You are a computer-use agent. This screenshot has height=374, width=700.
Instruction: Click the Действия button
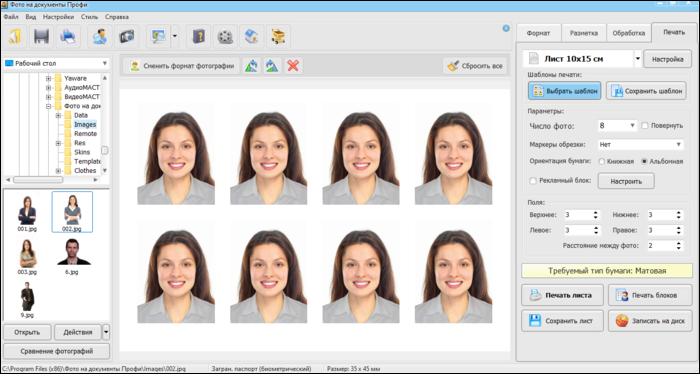(x=78, y=332)
